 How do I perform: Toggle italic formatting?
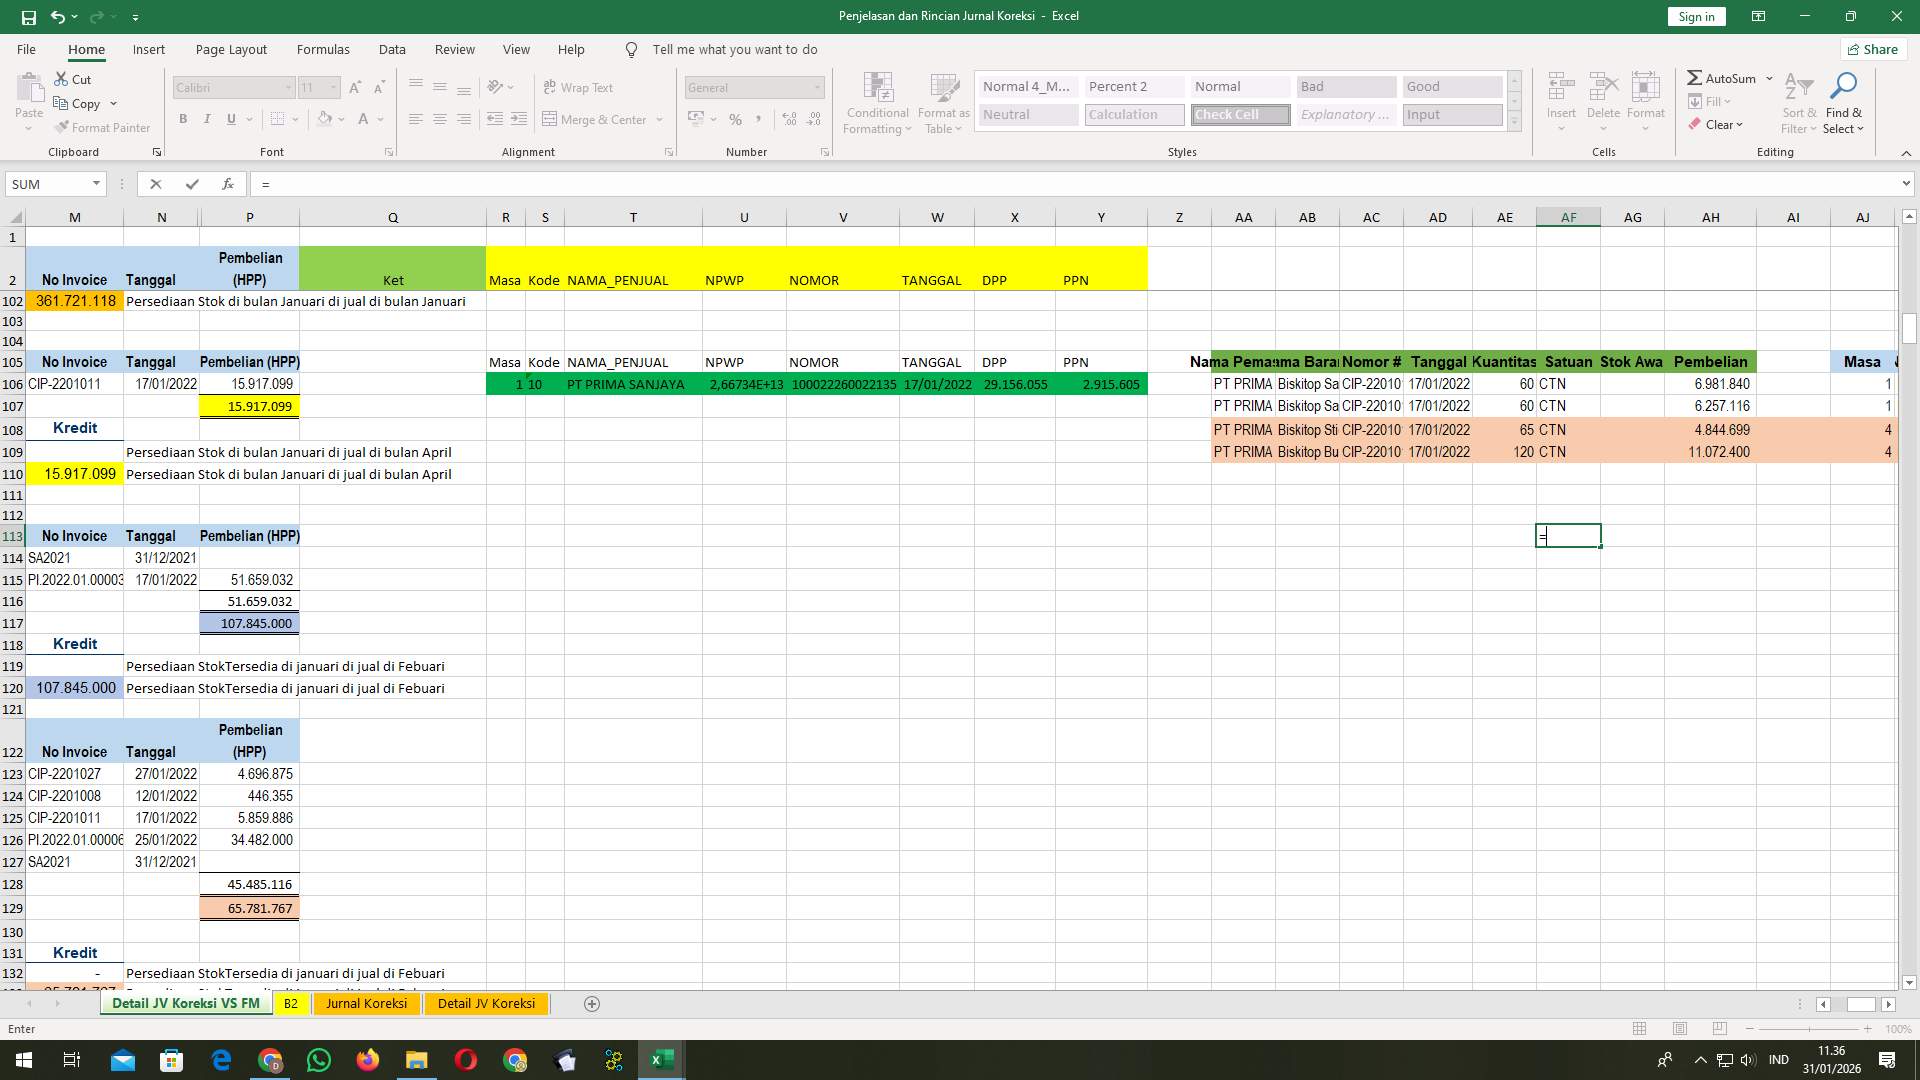[x=207, y=119]
